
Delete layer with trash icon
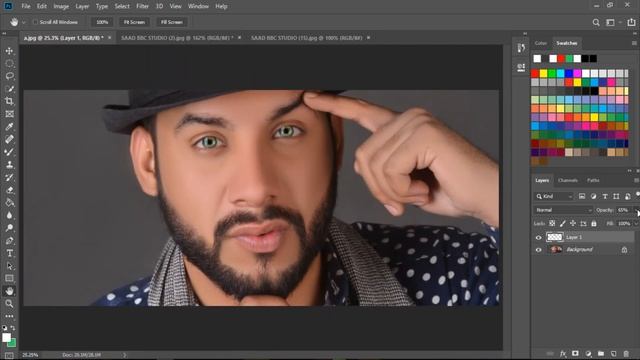(x=626, y=353)
